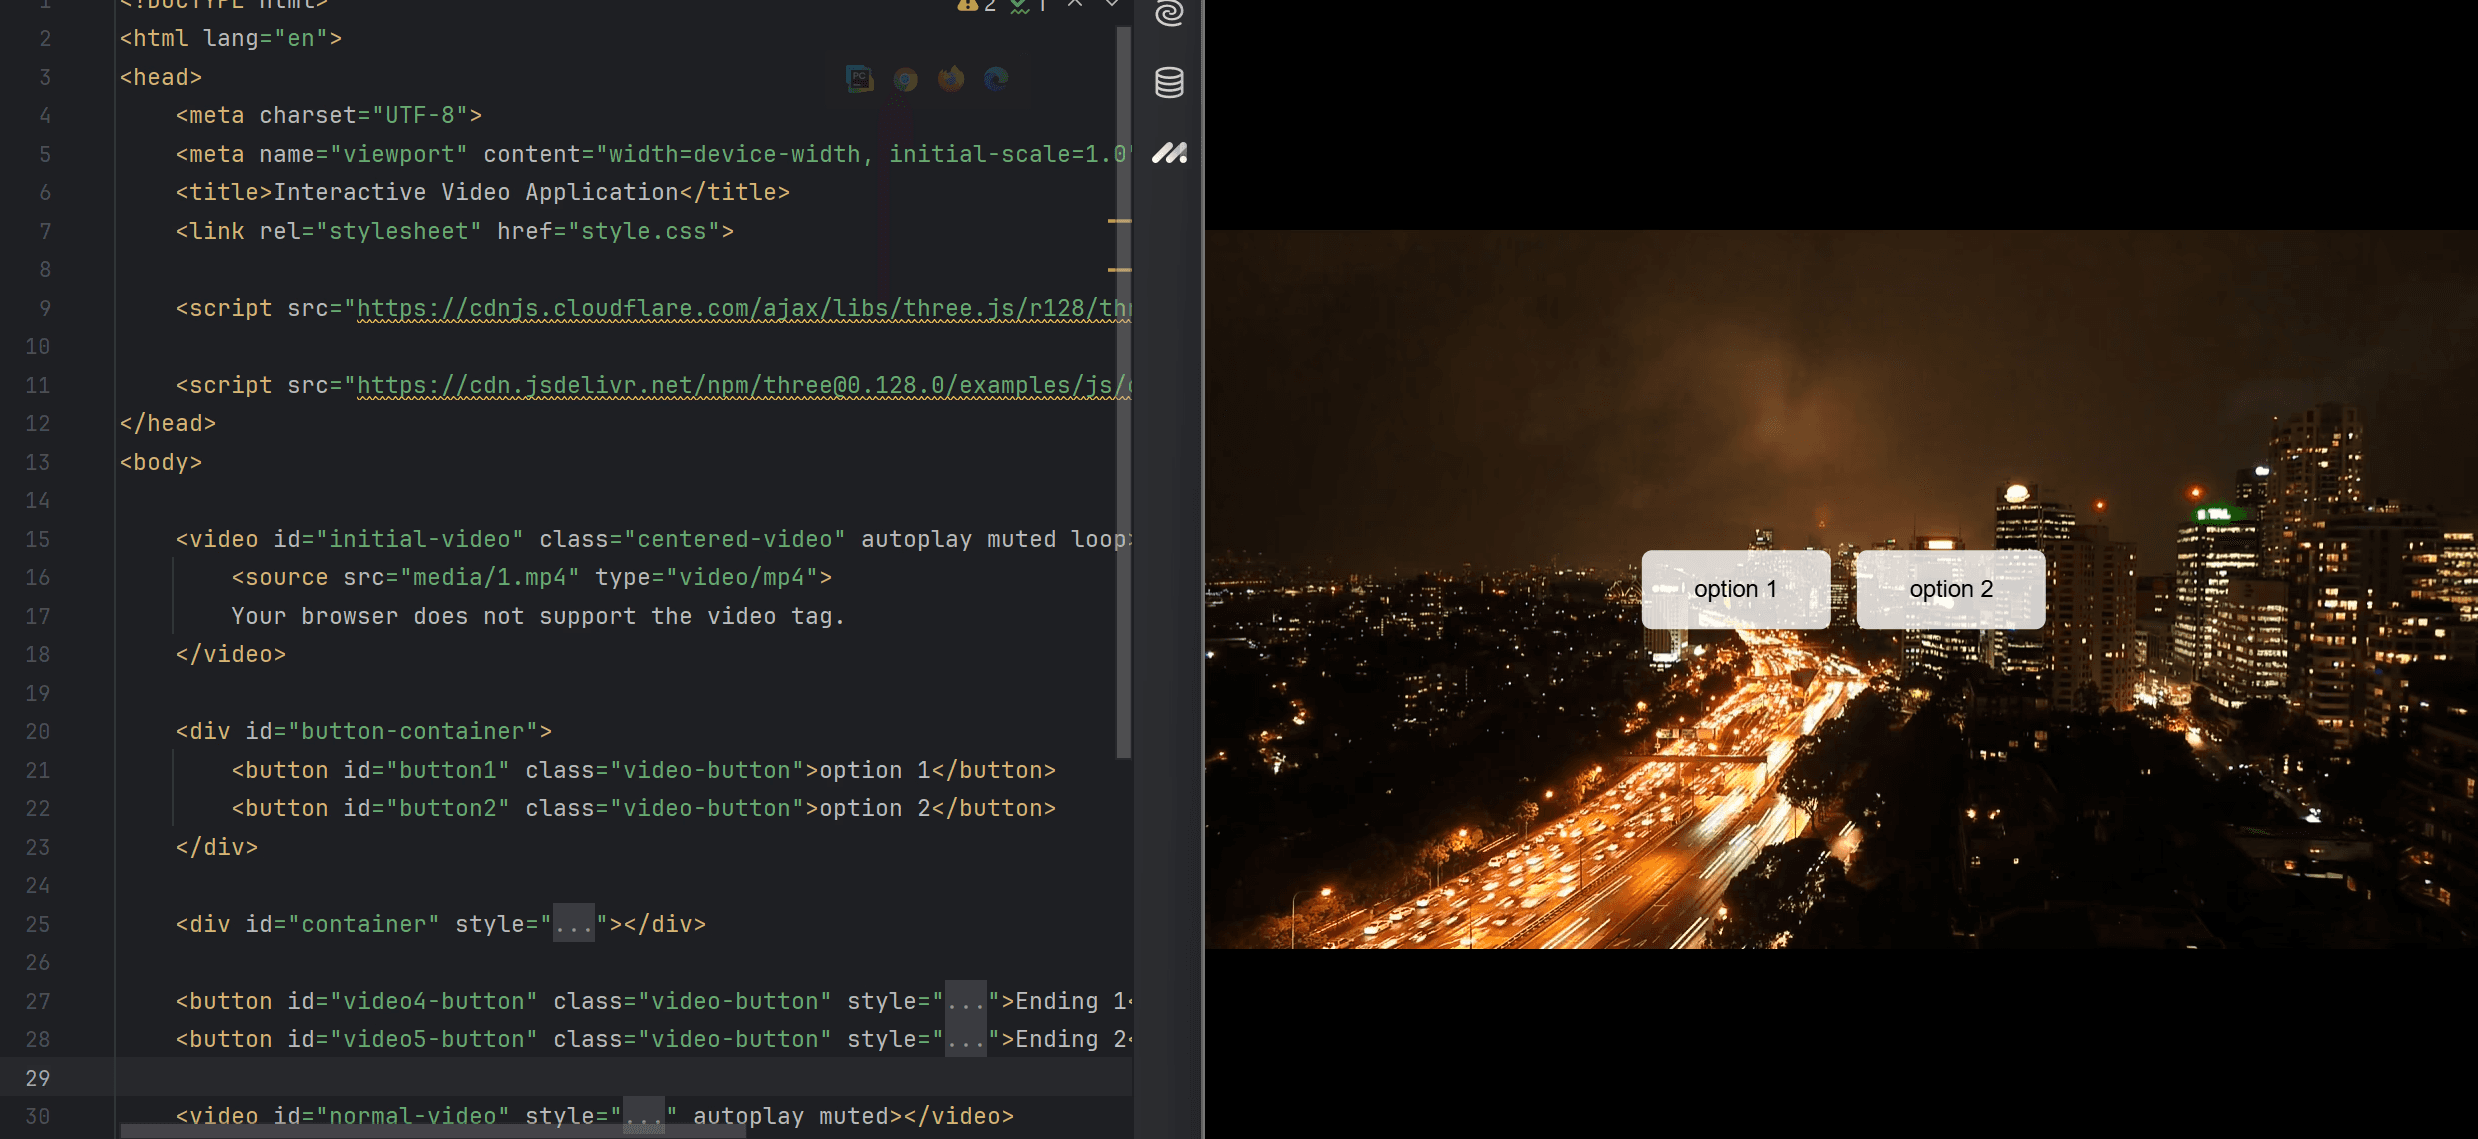Viewport: 2478px width, 1139px height.
Task: Go to next highlighted problem arrow
Action: coord(1111,4)
